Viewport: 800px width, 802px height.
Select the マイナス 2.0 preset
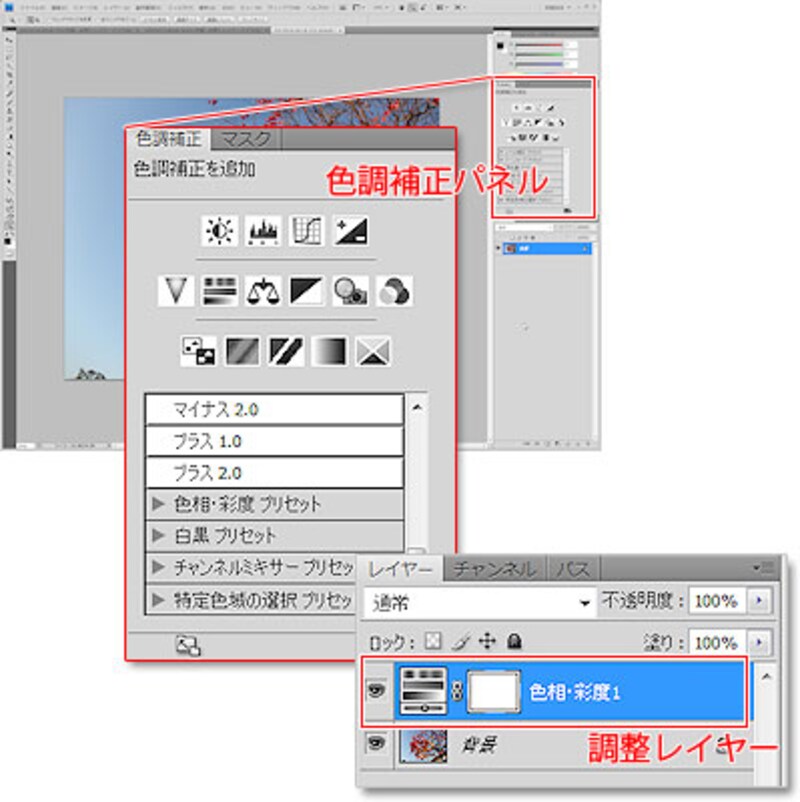click(275, 409)
